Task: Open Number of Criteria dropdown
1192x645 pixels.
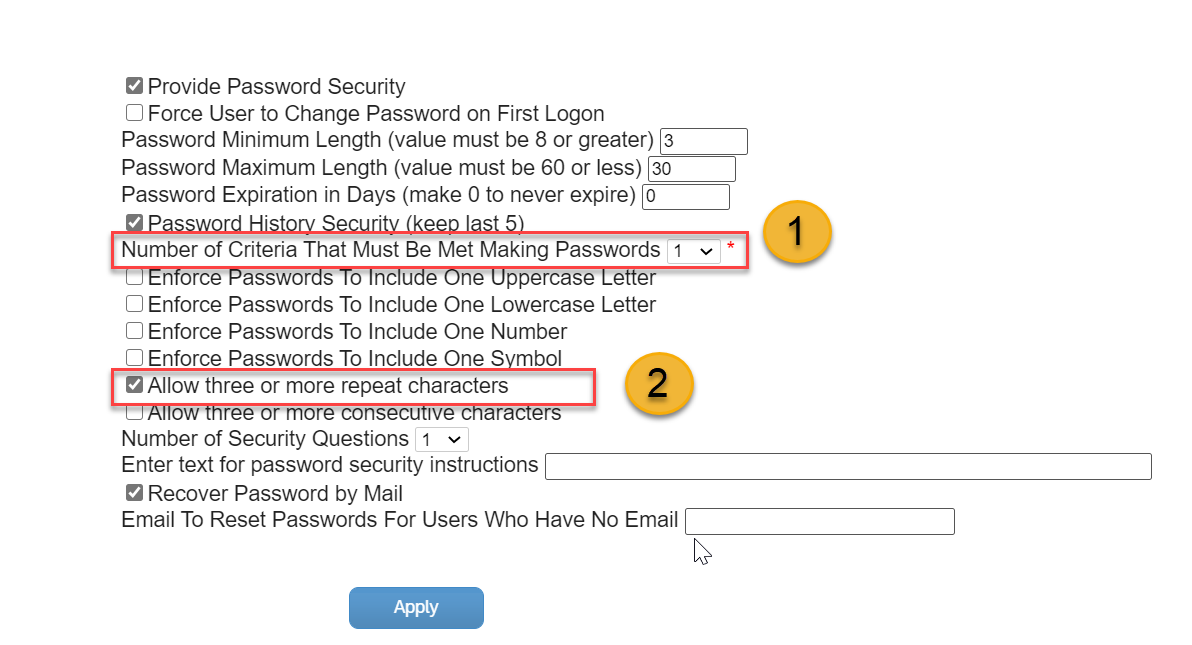Action: 693,251
